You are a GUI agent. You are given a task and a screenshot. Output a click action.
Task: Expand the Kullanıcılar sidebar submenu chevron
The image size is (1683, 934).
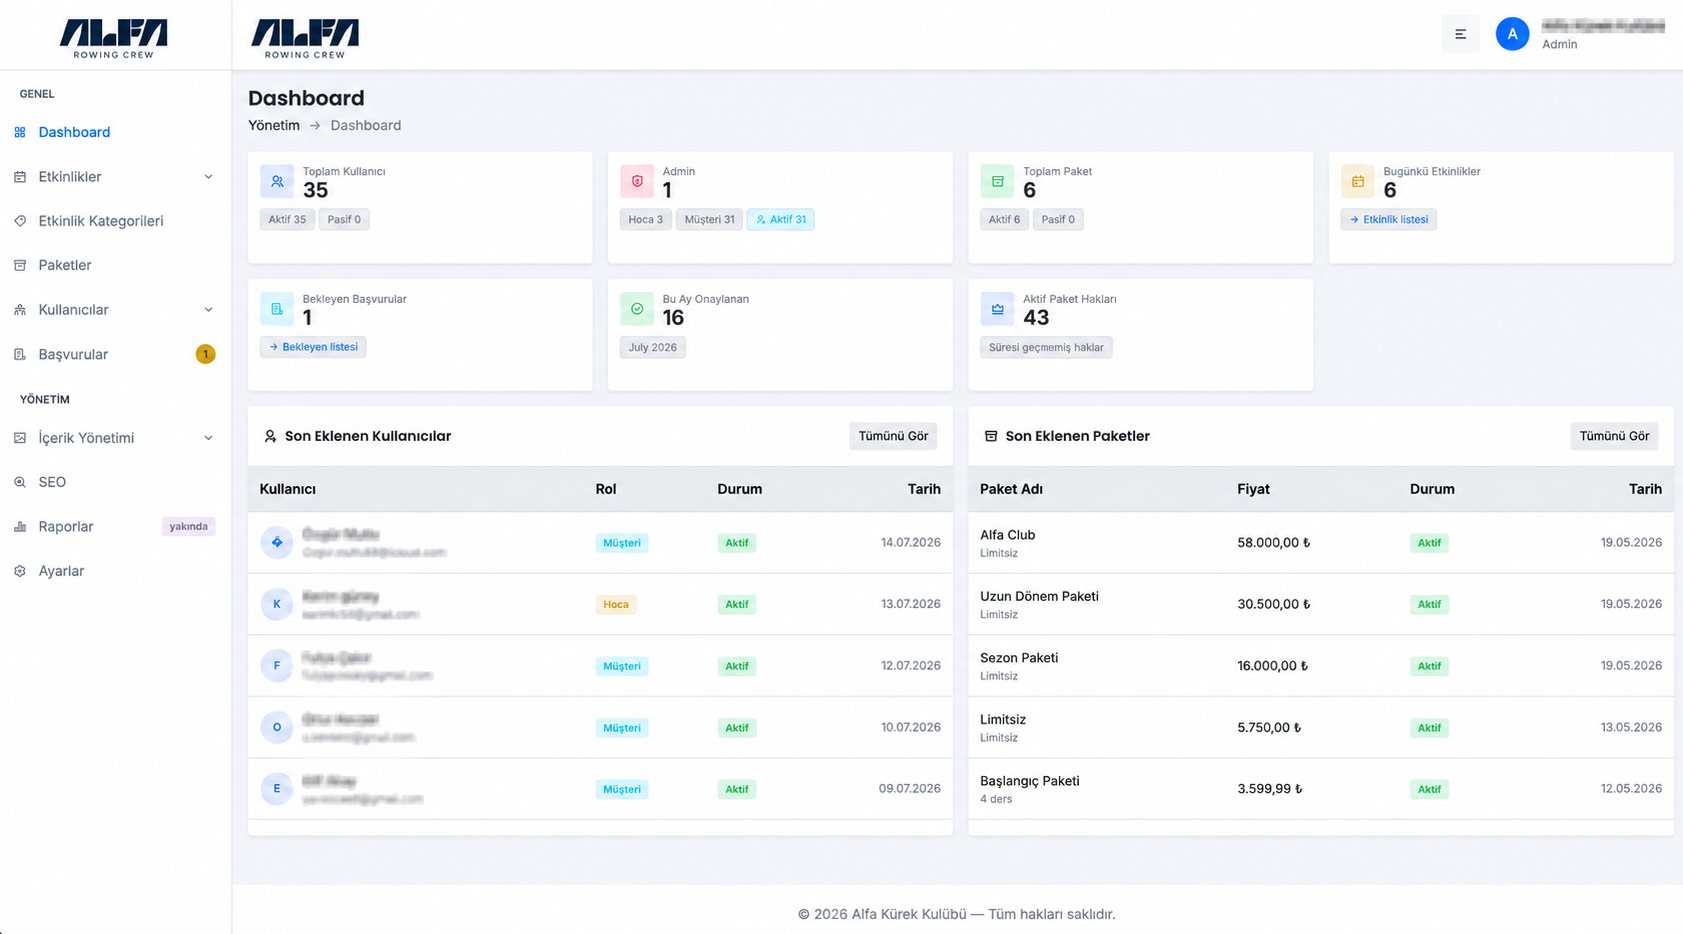[x=208, y=310]
